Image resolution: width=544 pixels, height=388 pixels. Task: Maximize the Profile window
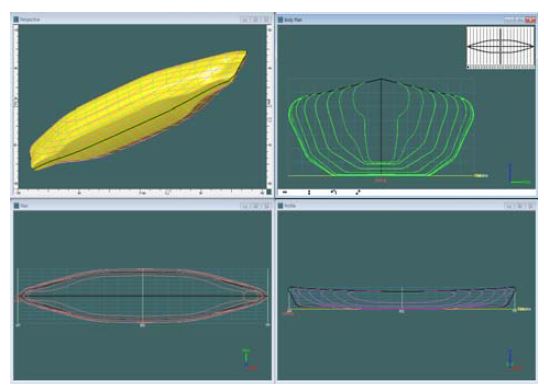pyautogui.click(x=520, y=206)
